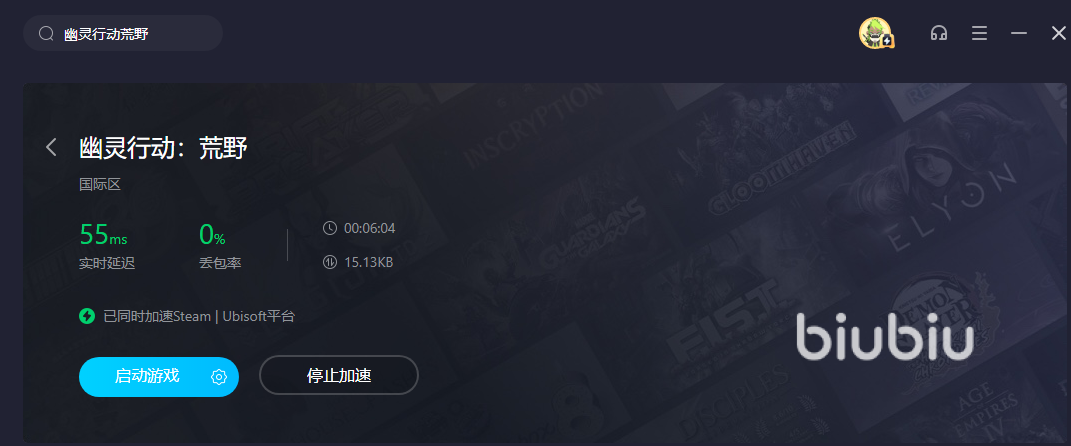
Task: Click the clock icon beside 00:06:04
Action: pos(329,228)
